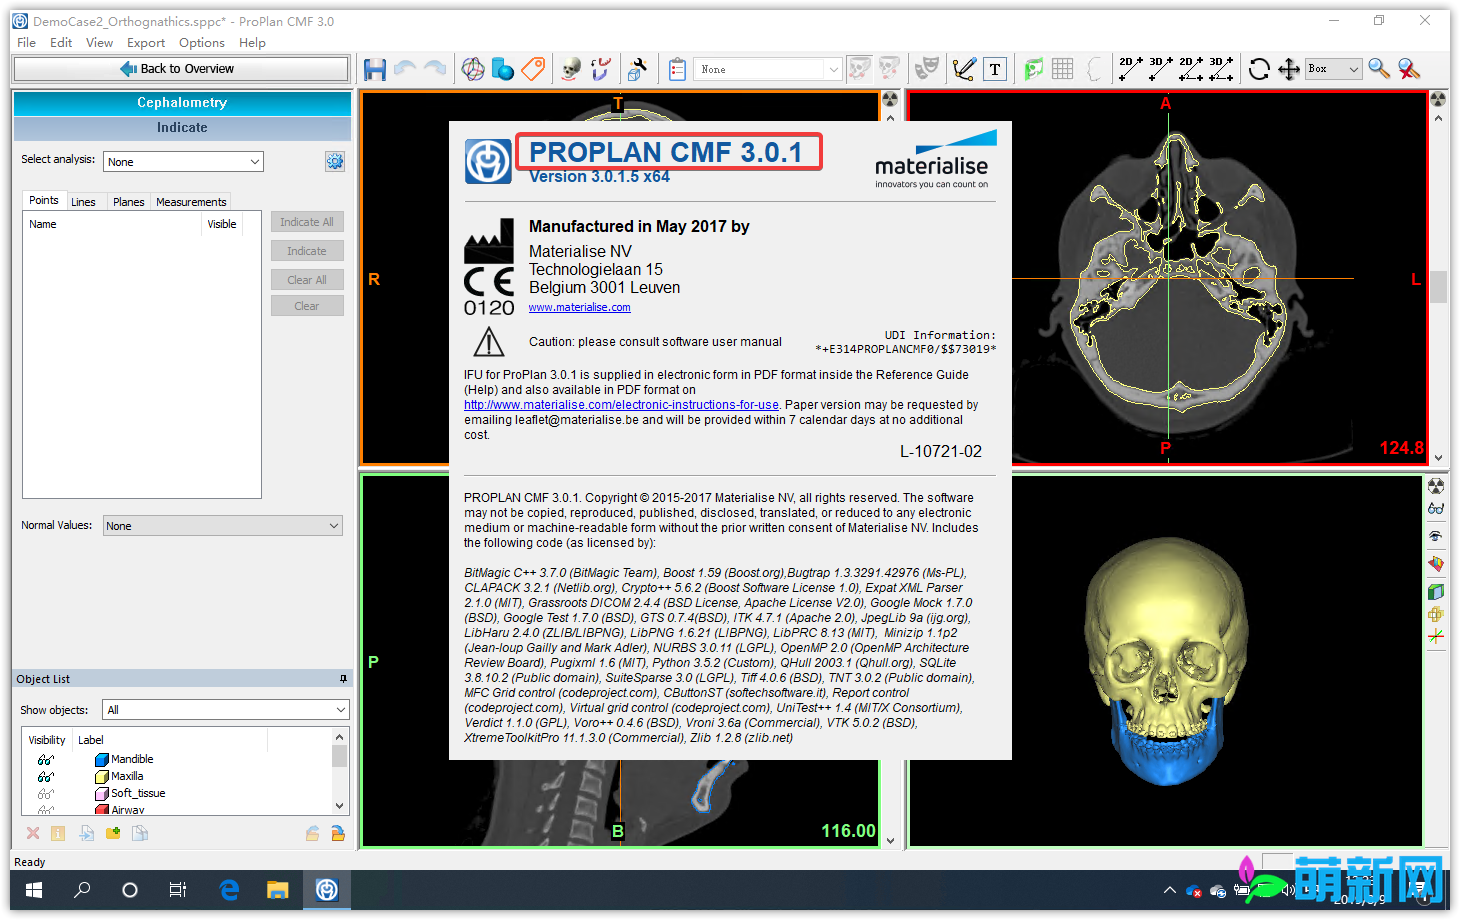Enable visibility for the Airway object
1460x920 pixels.
pyautogui.click(x=46, y=810)
